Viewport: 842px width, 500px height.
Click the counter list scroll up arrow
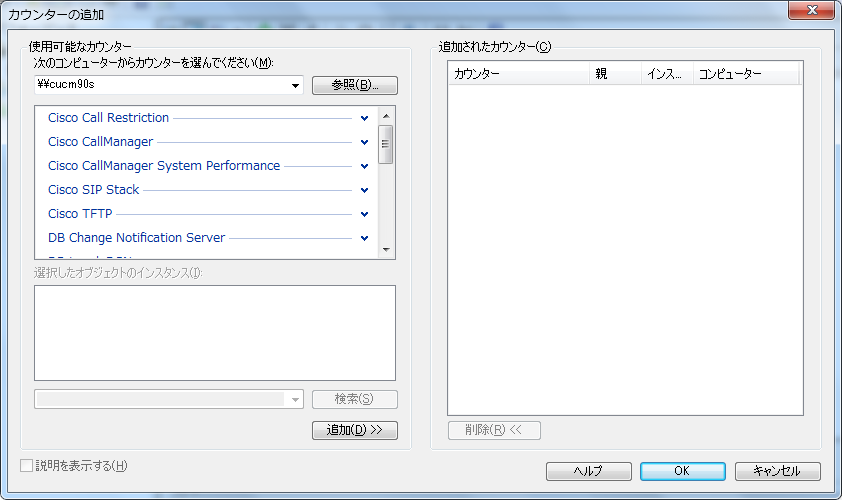click(386, 116)
